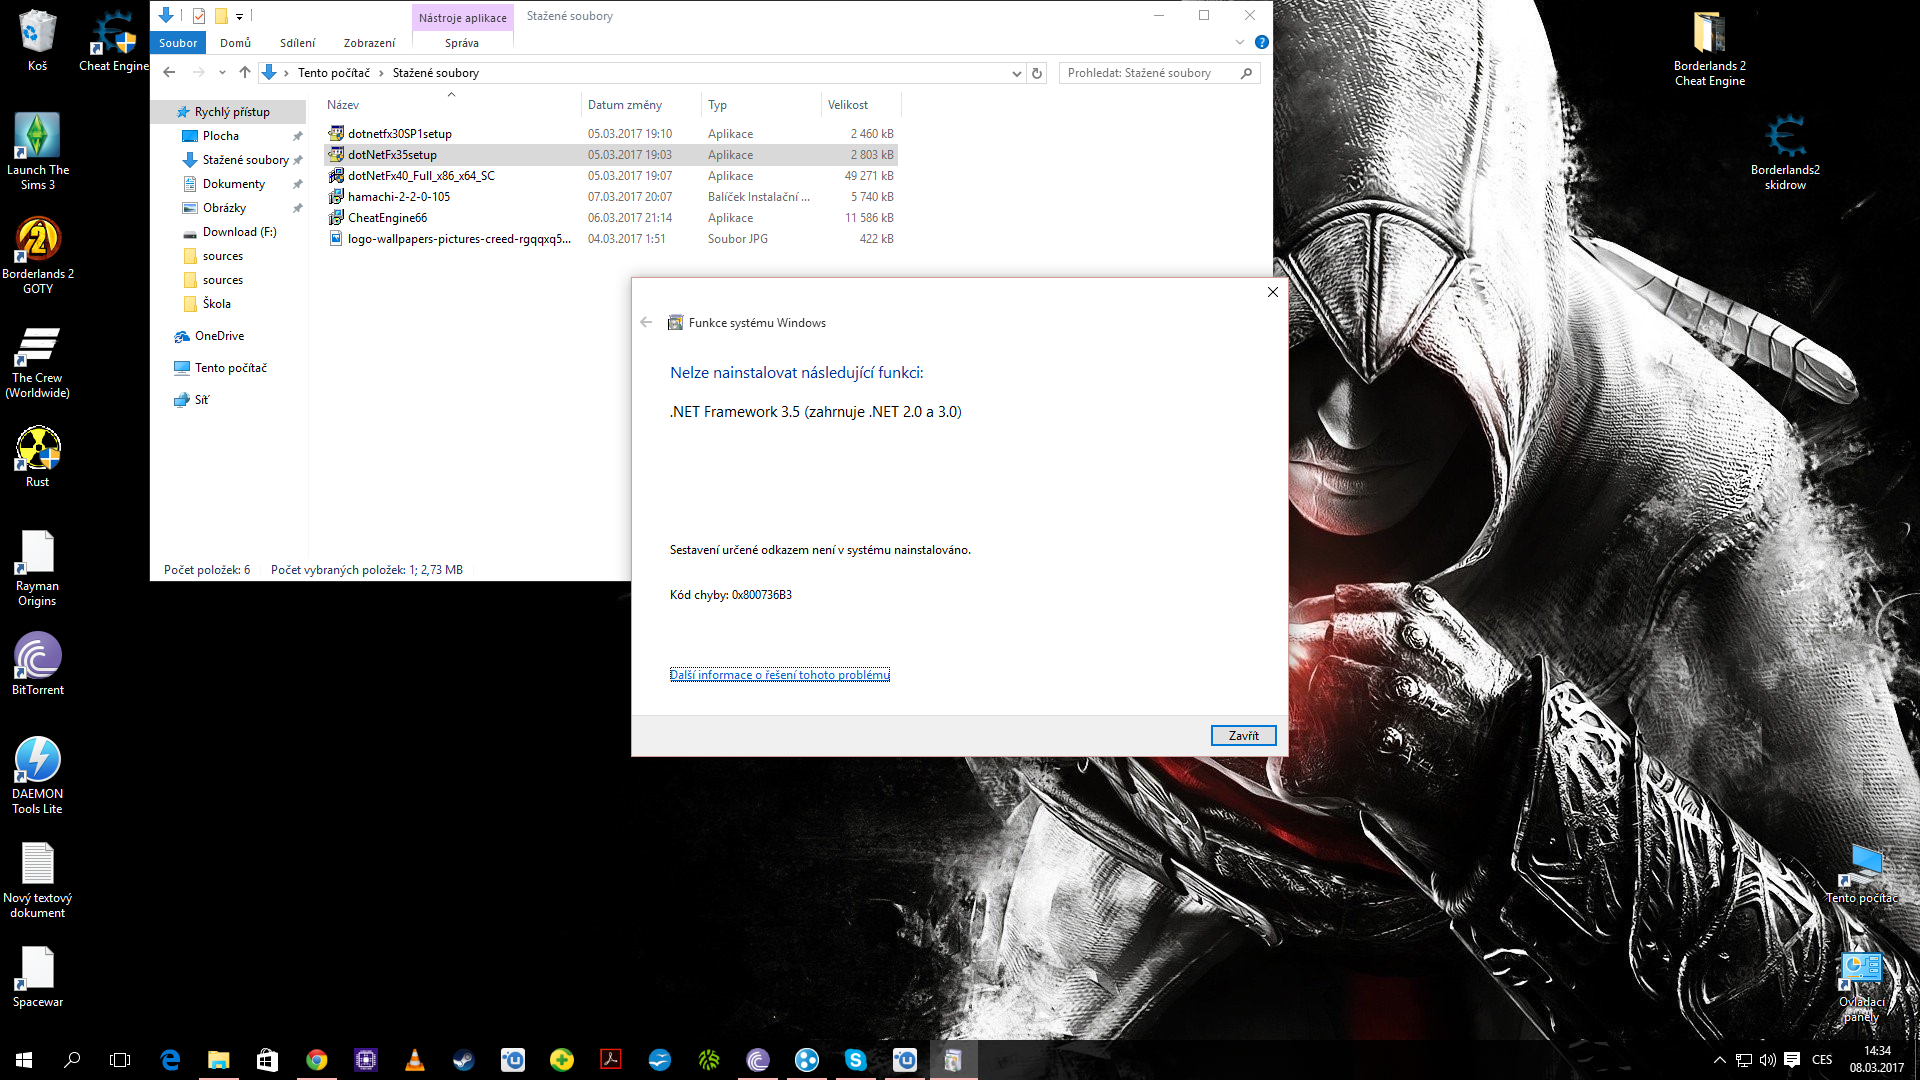
Task: Click the search box Prohledat Stažené soubory
Action: 1150,73
